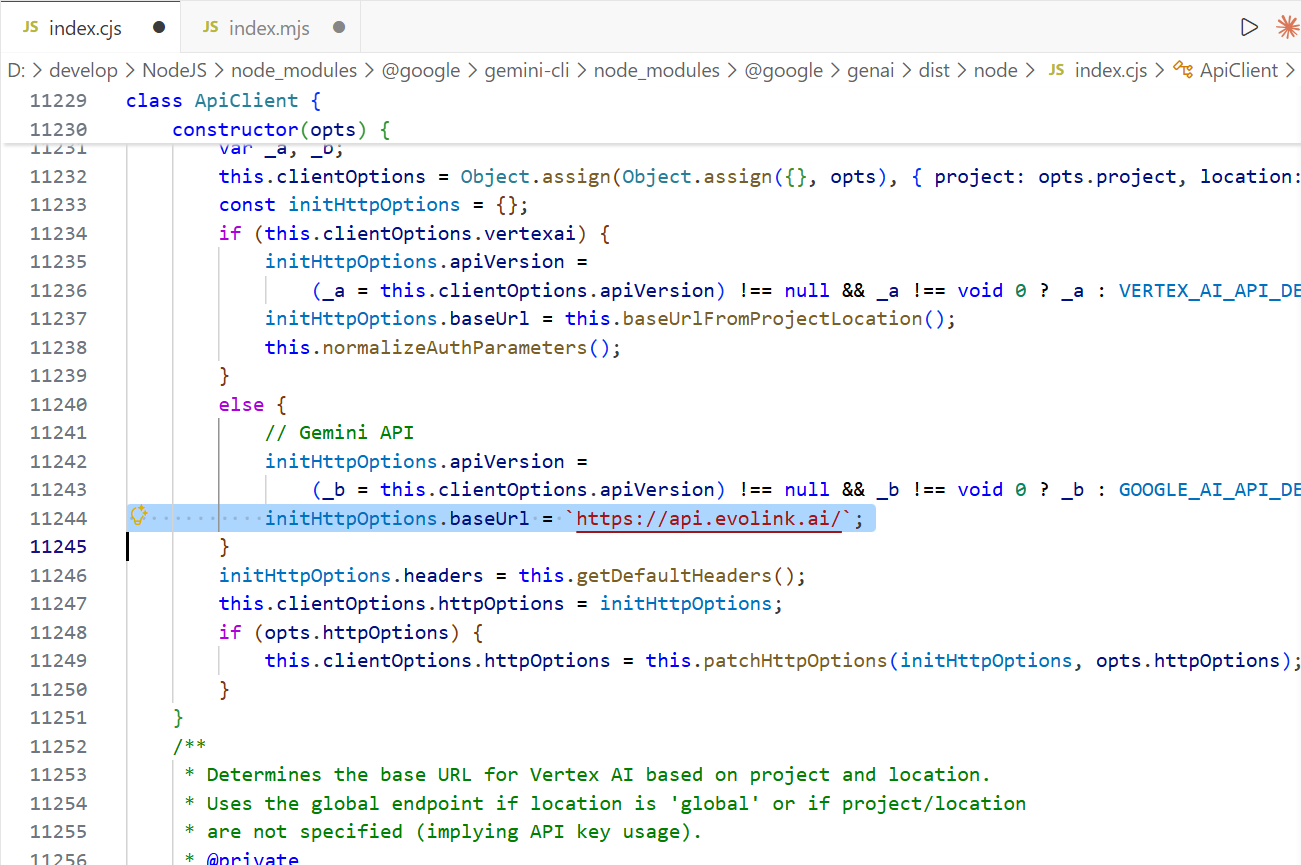Click the JS icon on index.mjs tab
This screenshot has width=1301, height=865.
(210, 26)
